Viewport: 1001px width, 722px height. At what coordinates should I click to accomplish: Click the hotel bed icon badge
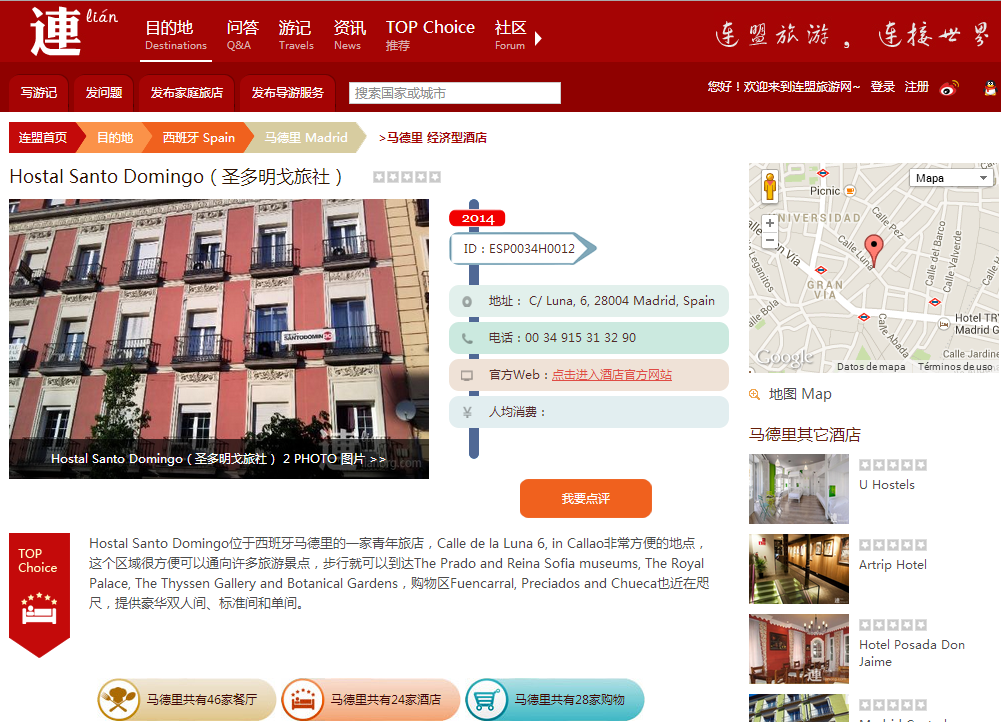[303, 700]
